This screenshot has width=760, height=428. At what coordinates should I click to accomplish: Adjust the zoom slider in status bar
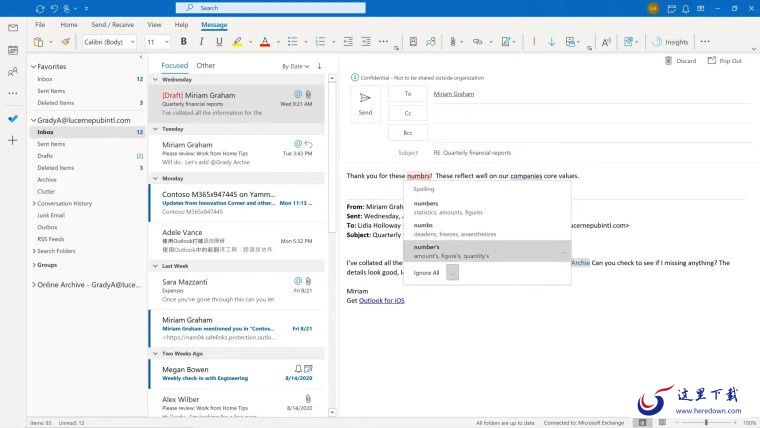pos(706,423)
